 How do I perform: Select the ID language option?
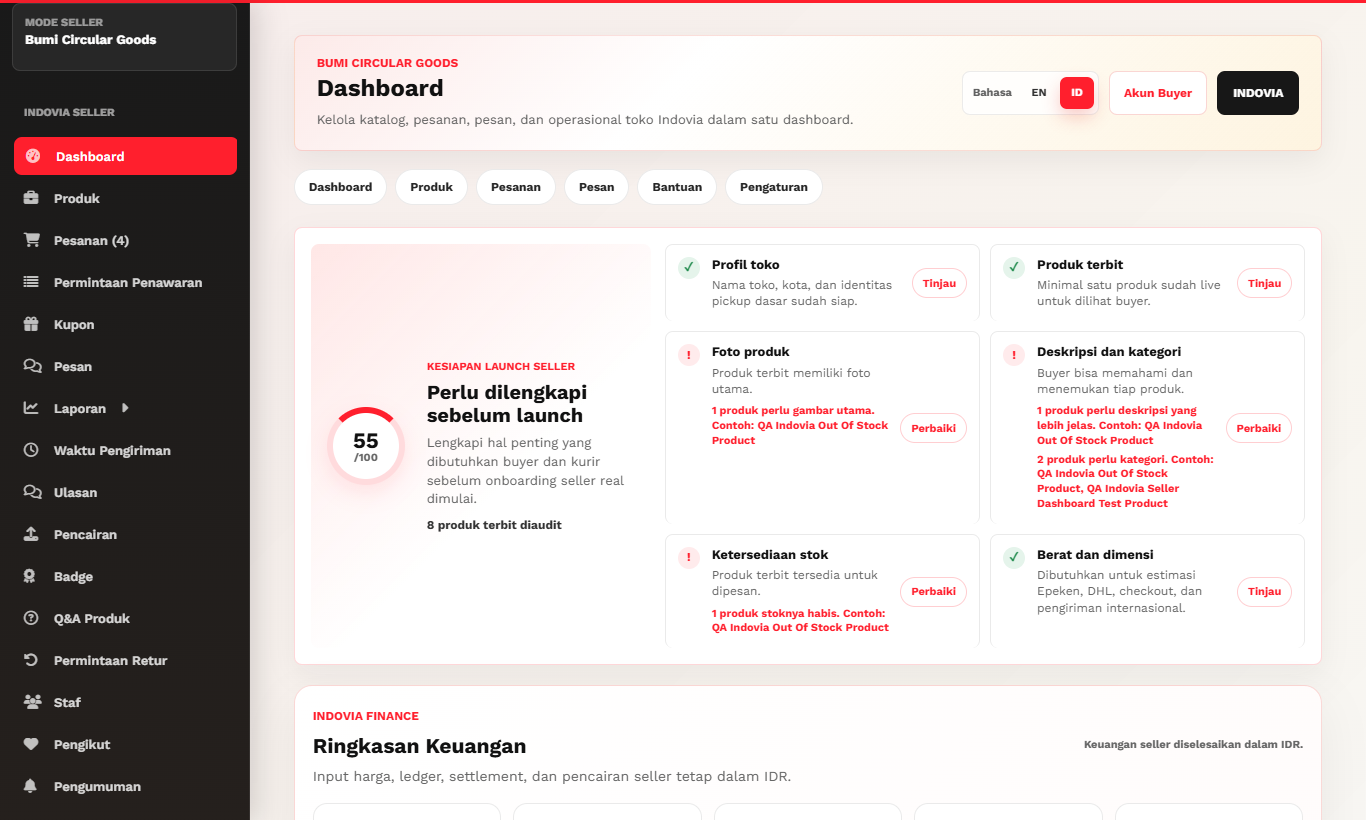point(1077,93)
